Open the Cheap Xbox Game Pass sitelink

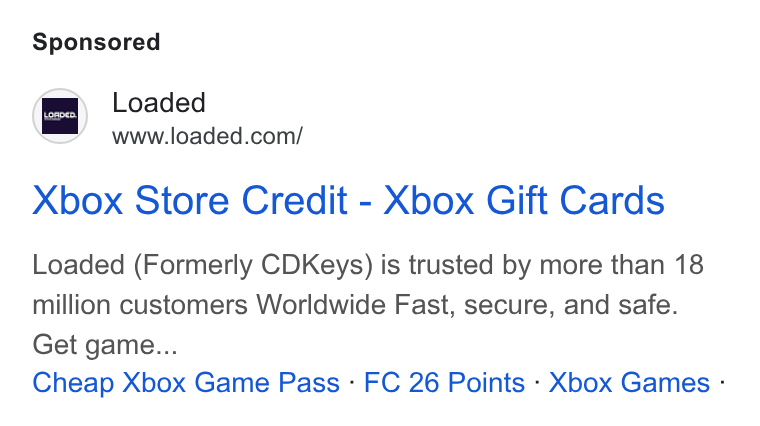[186, 383]
